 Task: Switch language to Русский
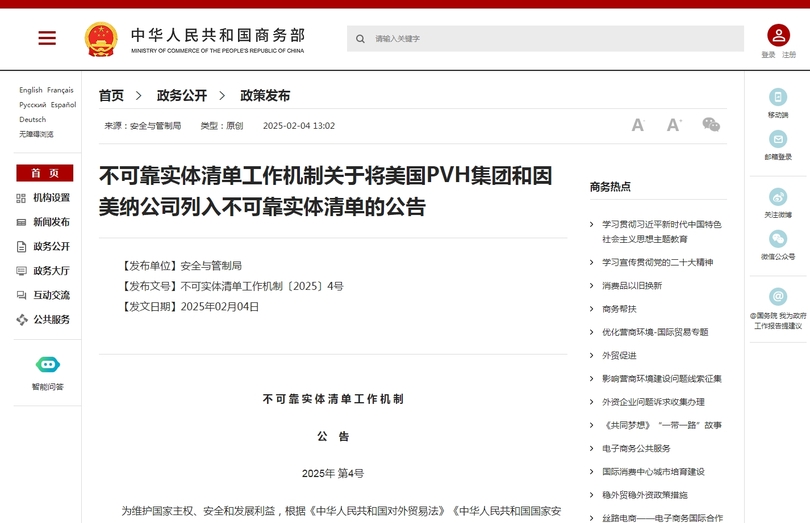pos(33,105)
